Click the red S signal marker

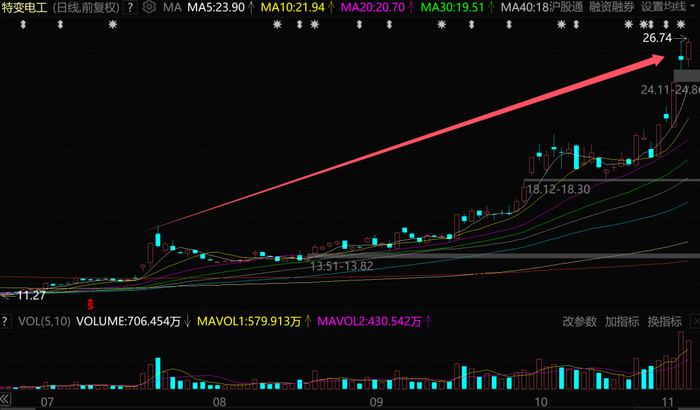click(x=90, y=305)
